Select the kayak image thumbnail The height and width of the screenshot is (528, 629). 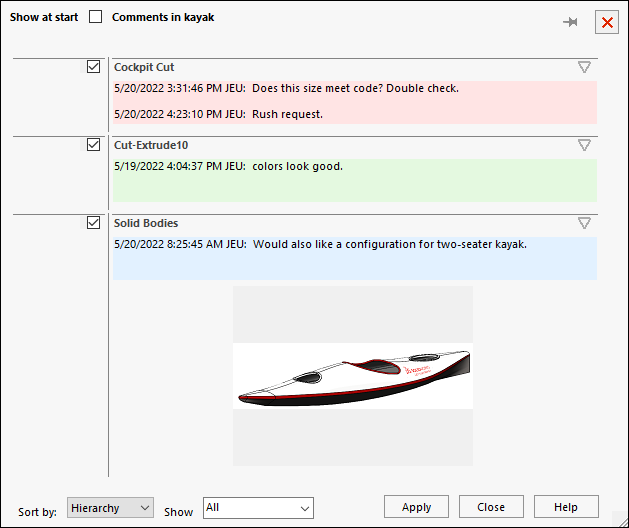[353, 376]
